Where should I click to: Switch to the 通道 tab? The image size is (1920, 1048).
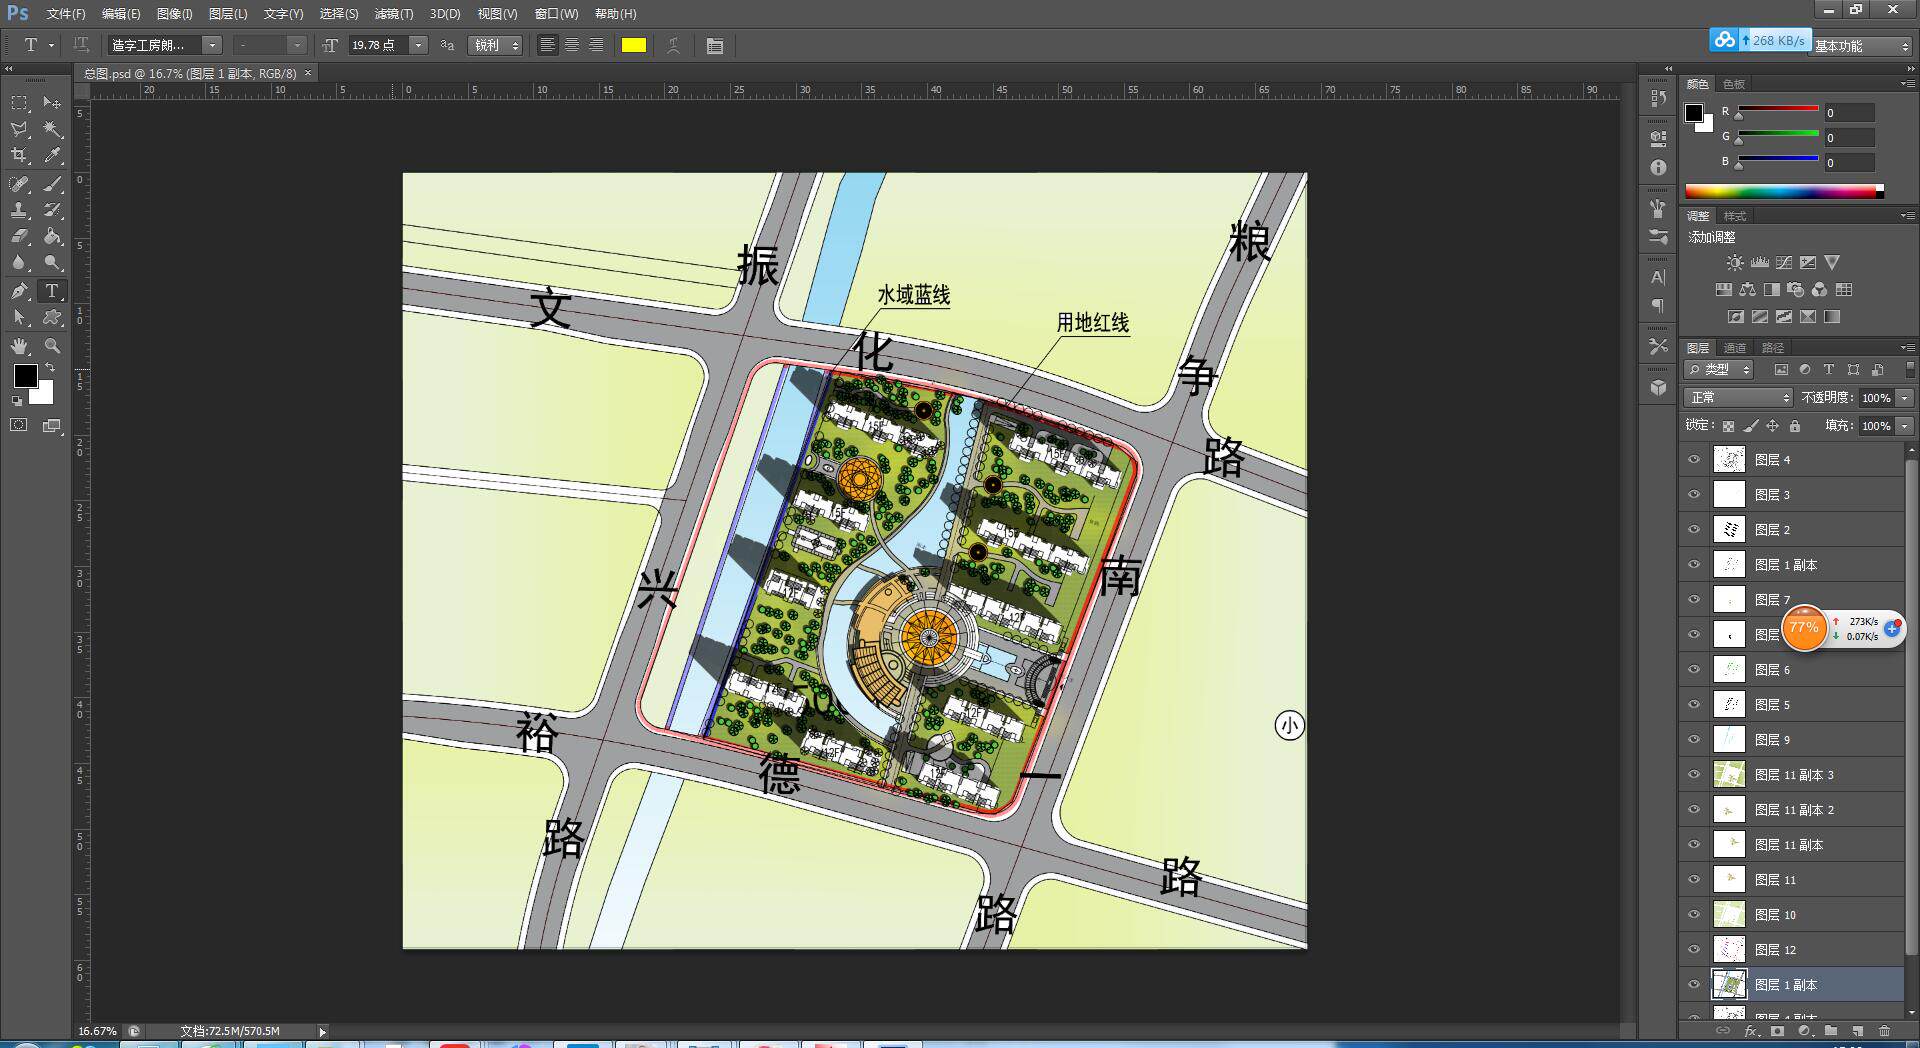1735,348
